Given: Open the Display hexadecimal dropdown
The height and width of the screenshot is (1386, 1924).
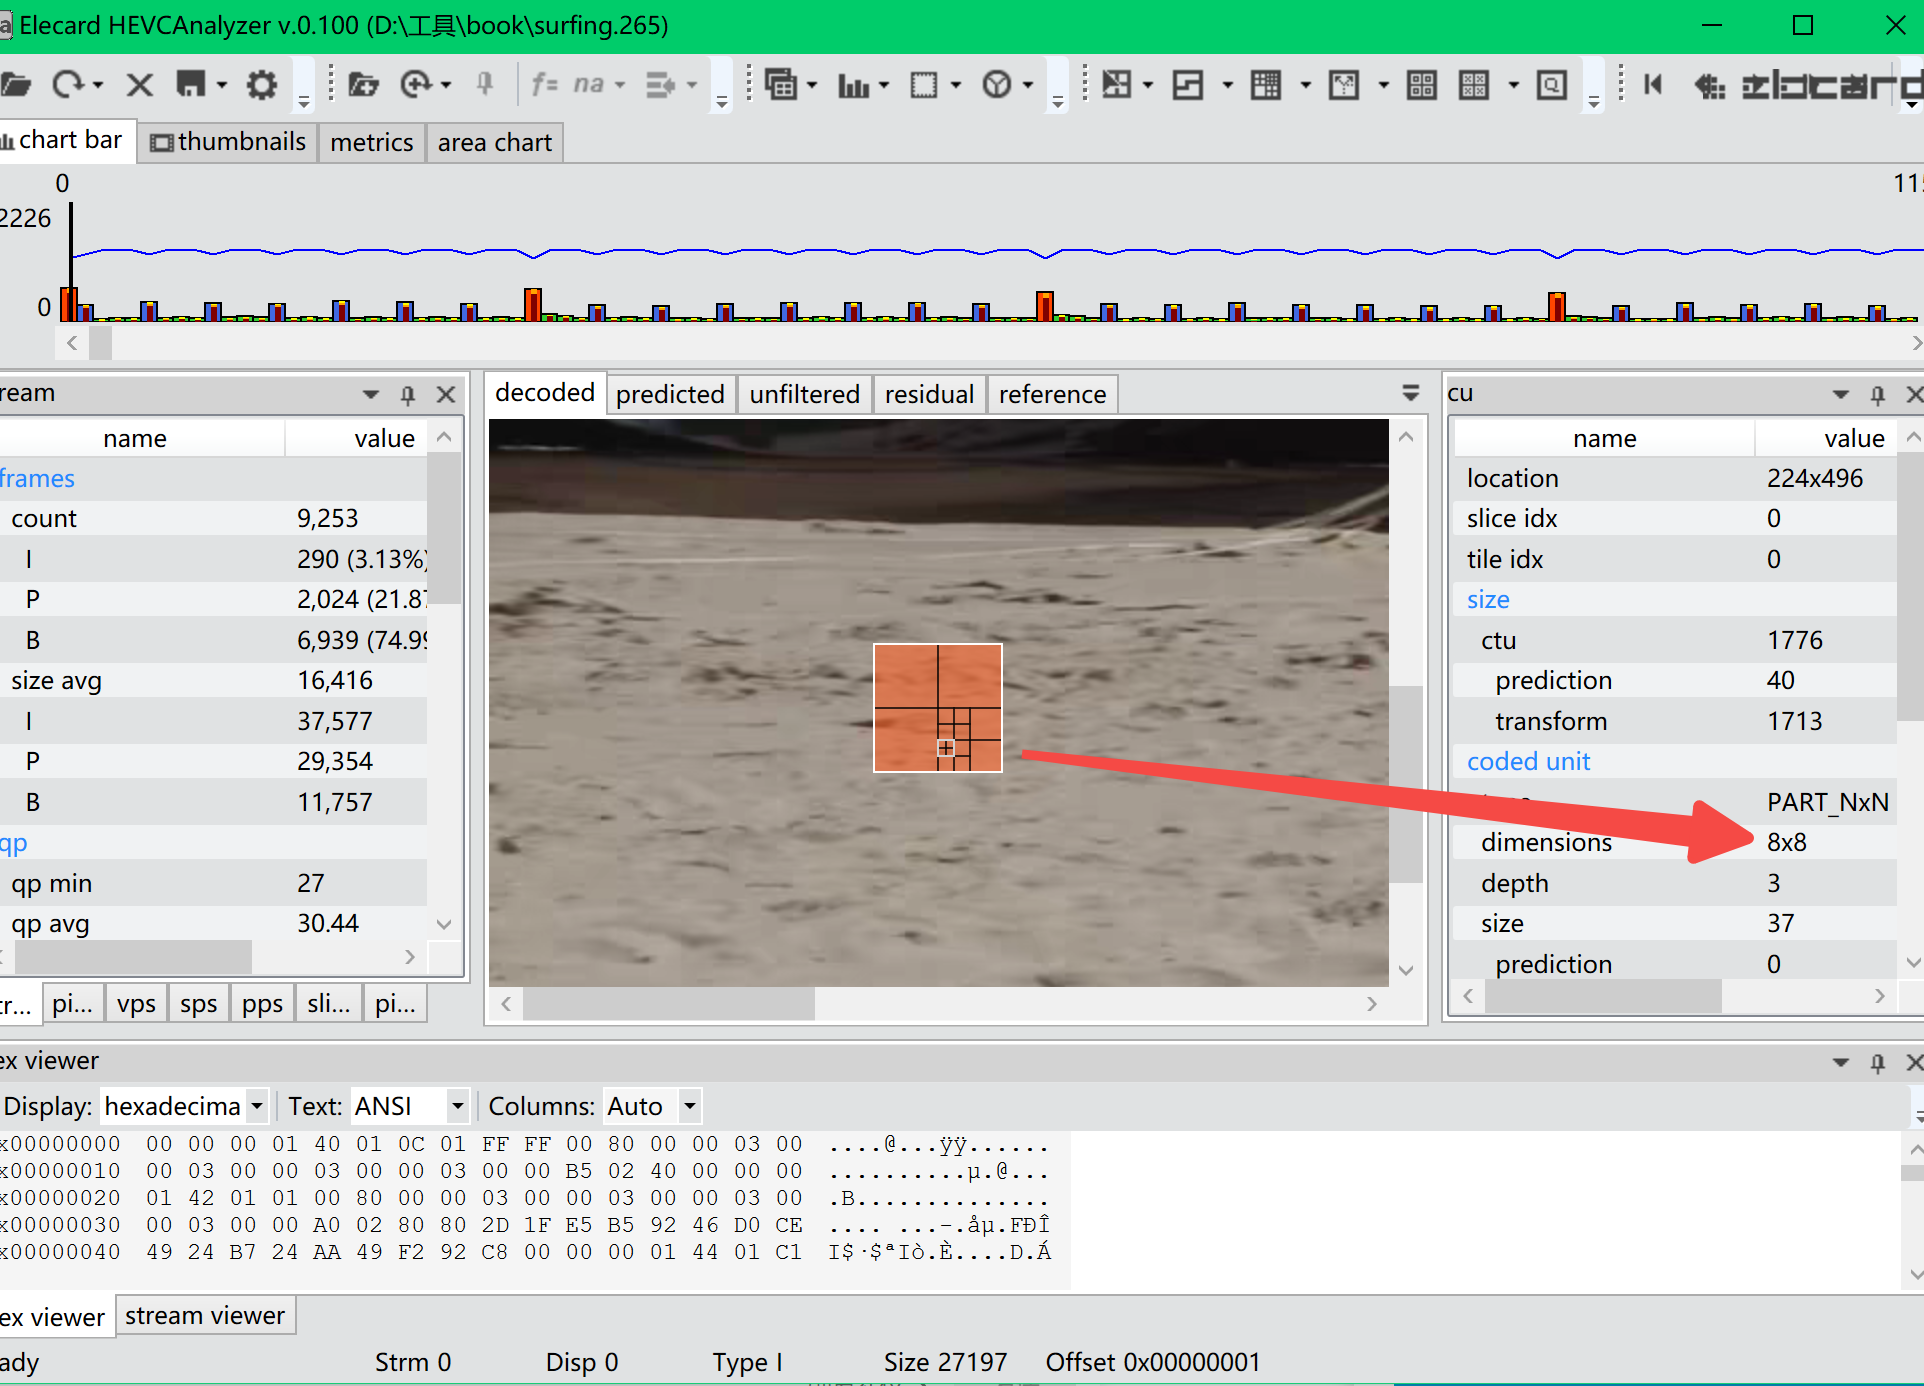Looking at the screenshot, I should click(257, 1106).
